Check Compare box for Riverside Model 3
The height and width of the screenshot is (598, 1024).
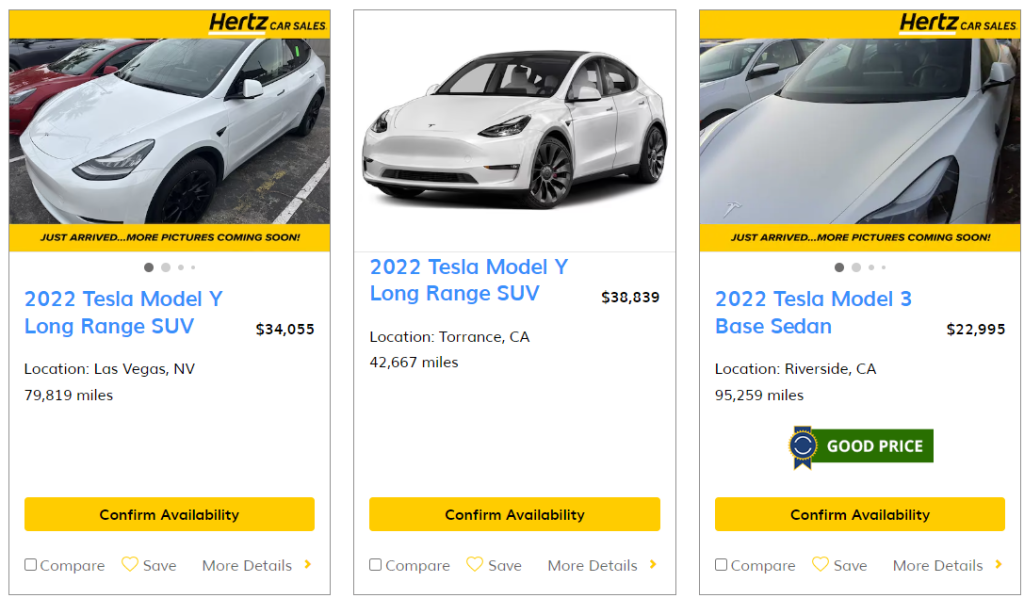point(721,565)
